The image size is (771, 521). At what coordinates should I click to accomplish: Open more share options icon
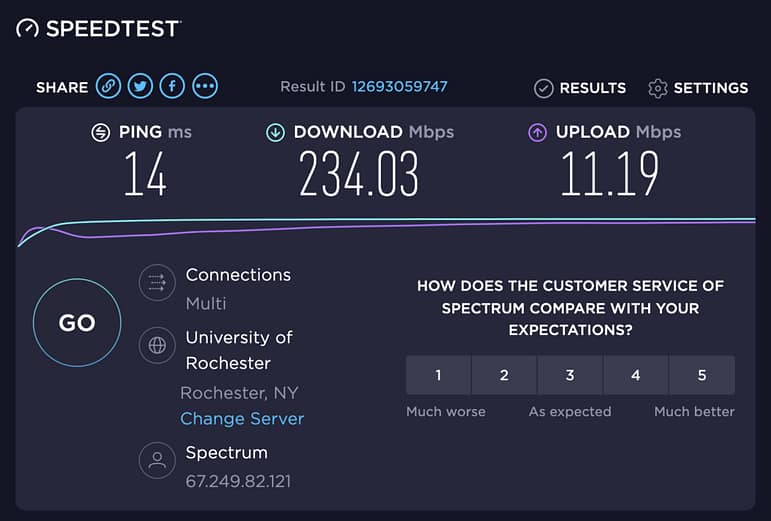click(x=205, y=87)
